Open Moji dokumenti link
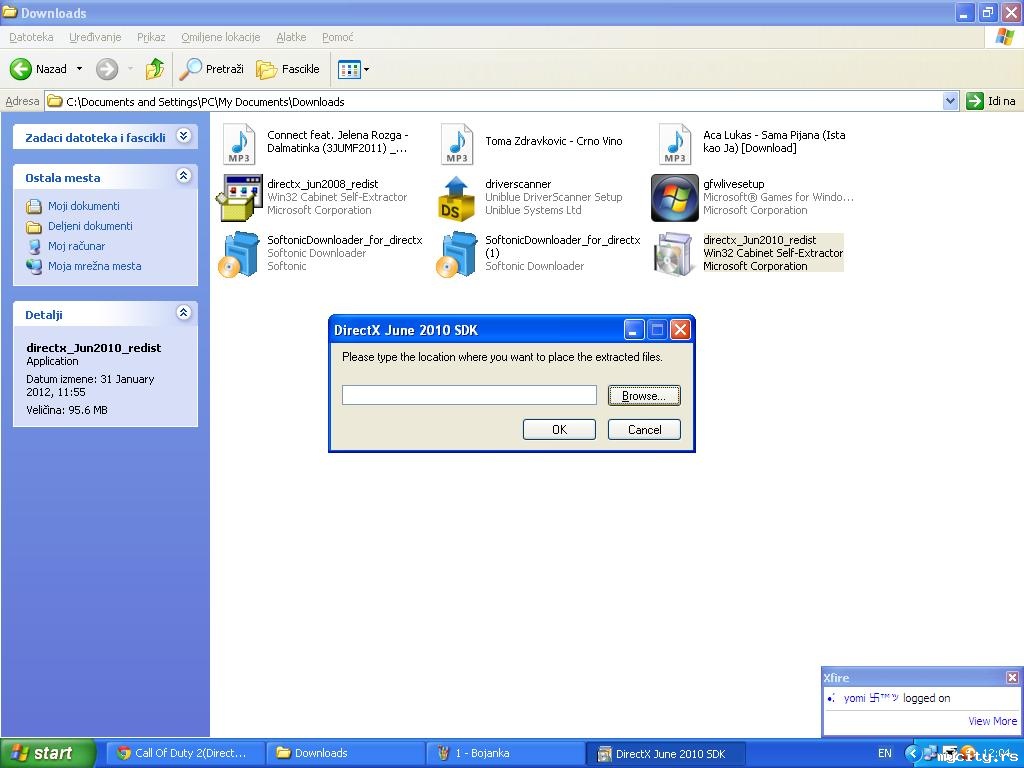Viewport: 1024px width, 768px height. click(84, 206)
